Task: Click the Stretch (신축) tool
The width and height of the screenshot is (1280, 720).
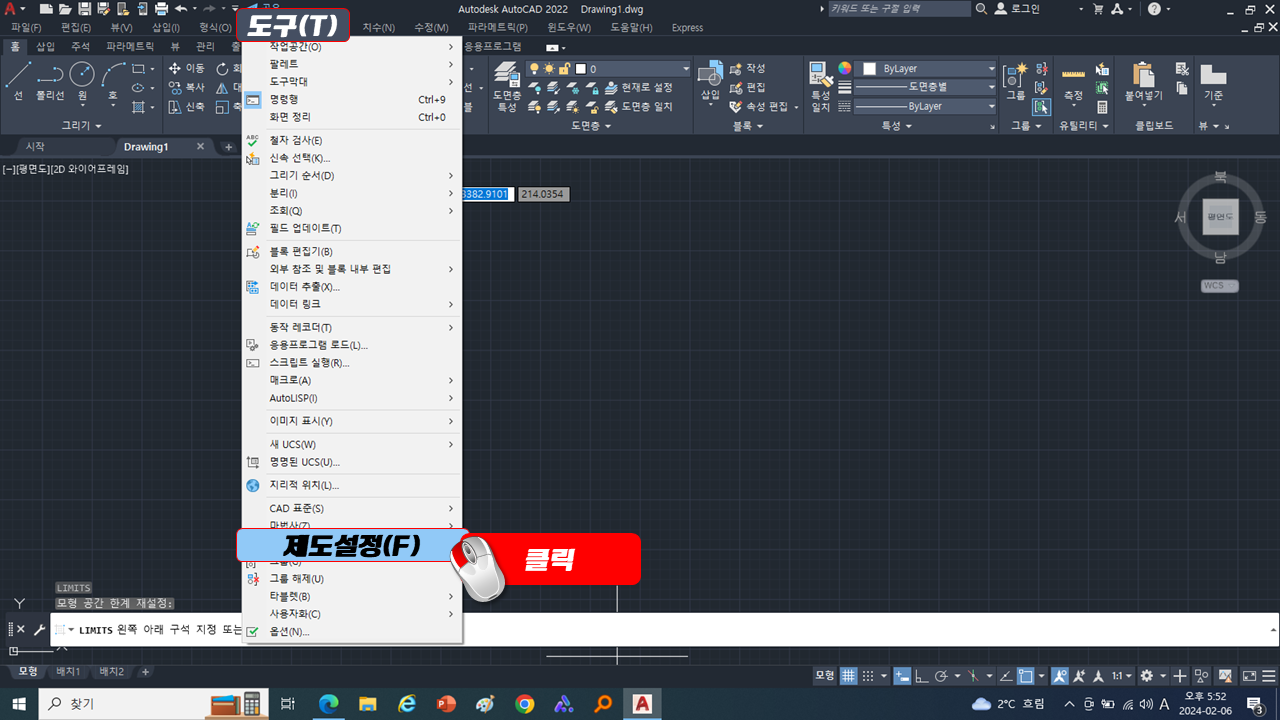Action: click(187, 106)
